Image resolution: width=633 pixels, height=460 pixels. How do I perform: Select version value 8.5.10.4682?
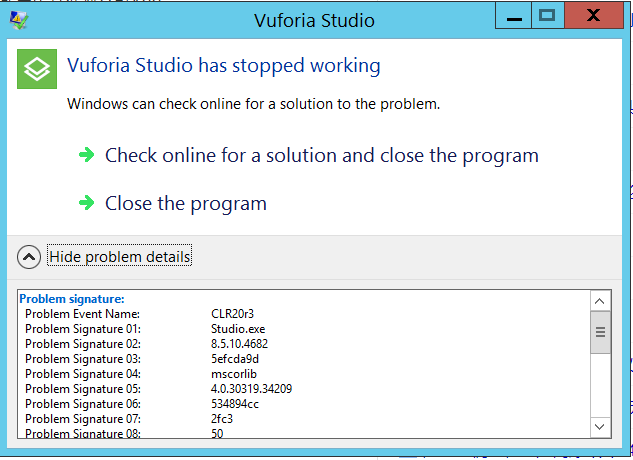click(239, 344)
